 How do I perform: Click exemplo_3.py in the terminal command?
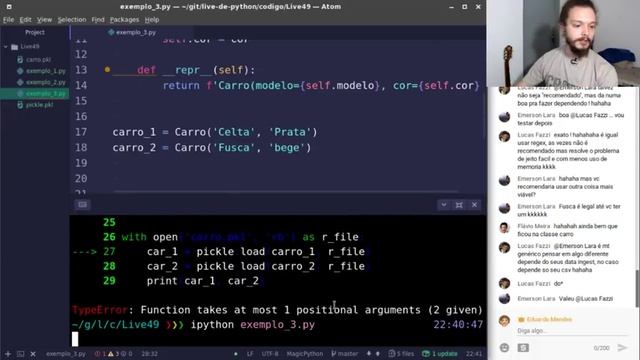278,325
